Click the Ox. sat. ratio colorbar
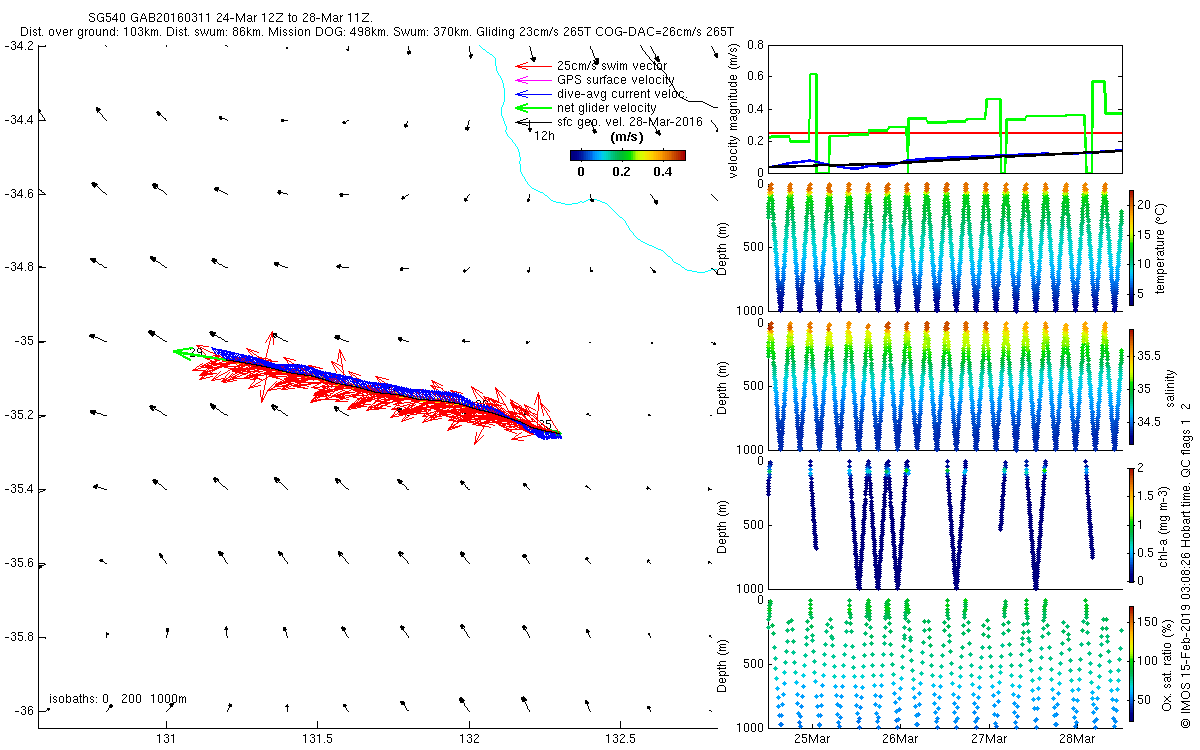Screen dimensions: 1200x750 tap(1131, 664)
